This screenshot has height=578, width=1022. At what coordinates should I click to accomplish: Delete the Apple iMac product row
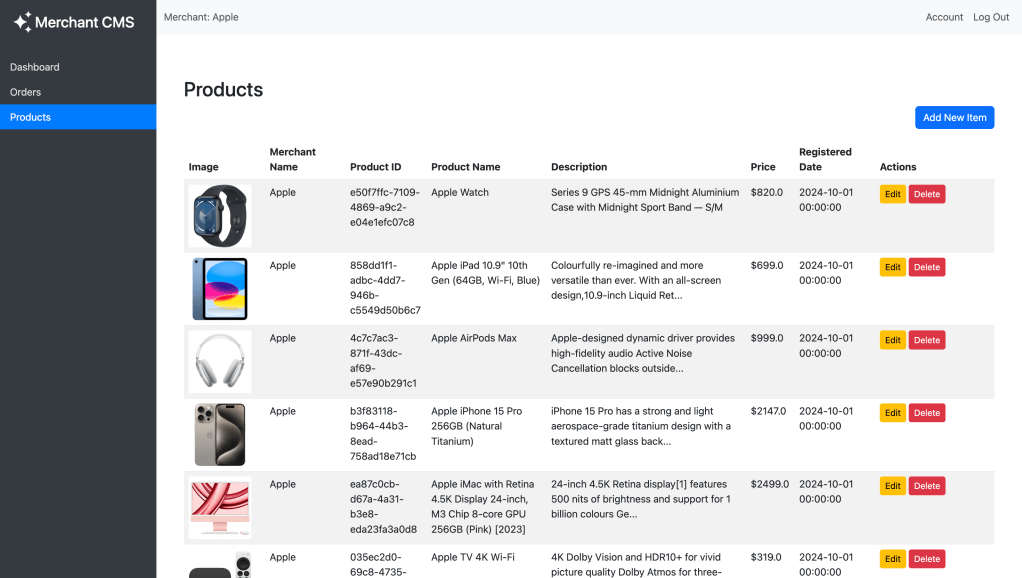(926, 486)
